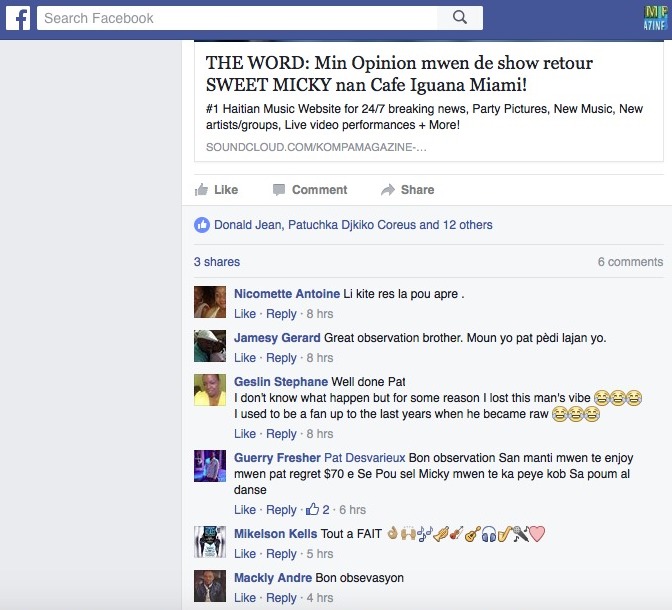Open Mikelson Kells's profile name link
Screen dimensions: 672x610
[x=275, y=534]
